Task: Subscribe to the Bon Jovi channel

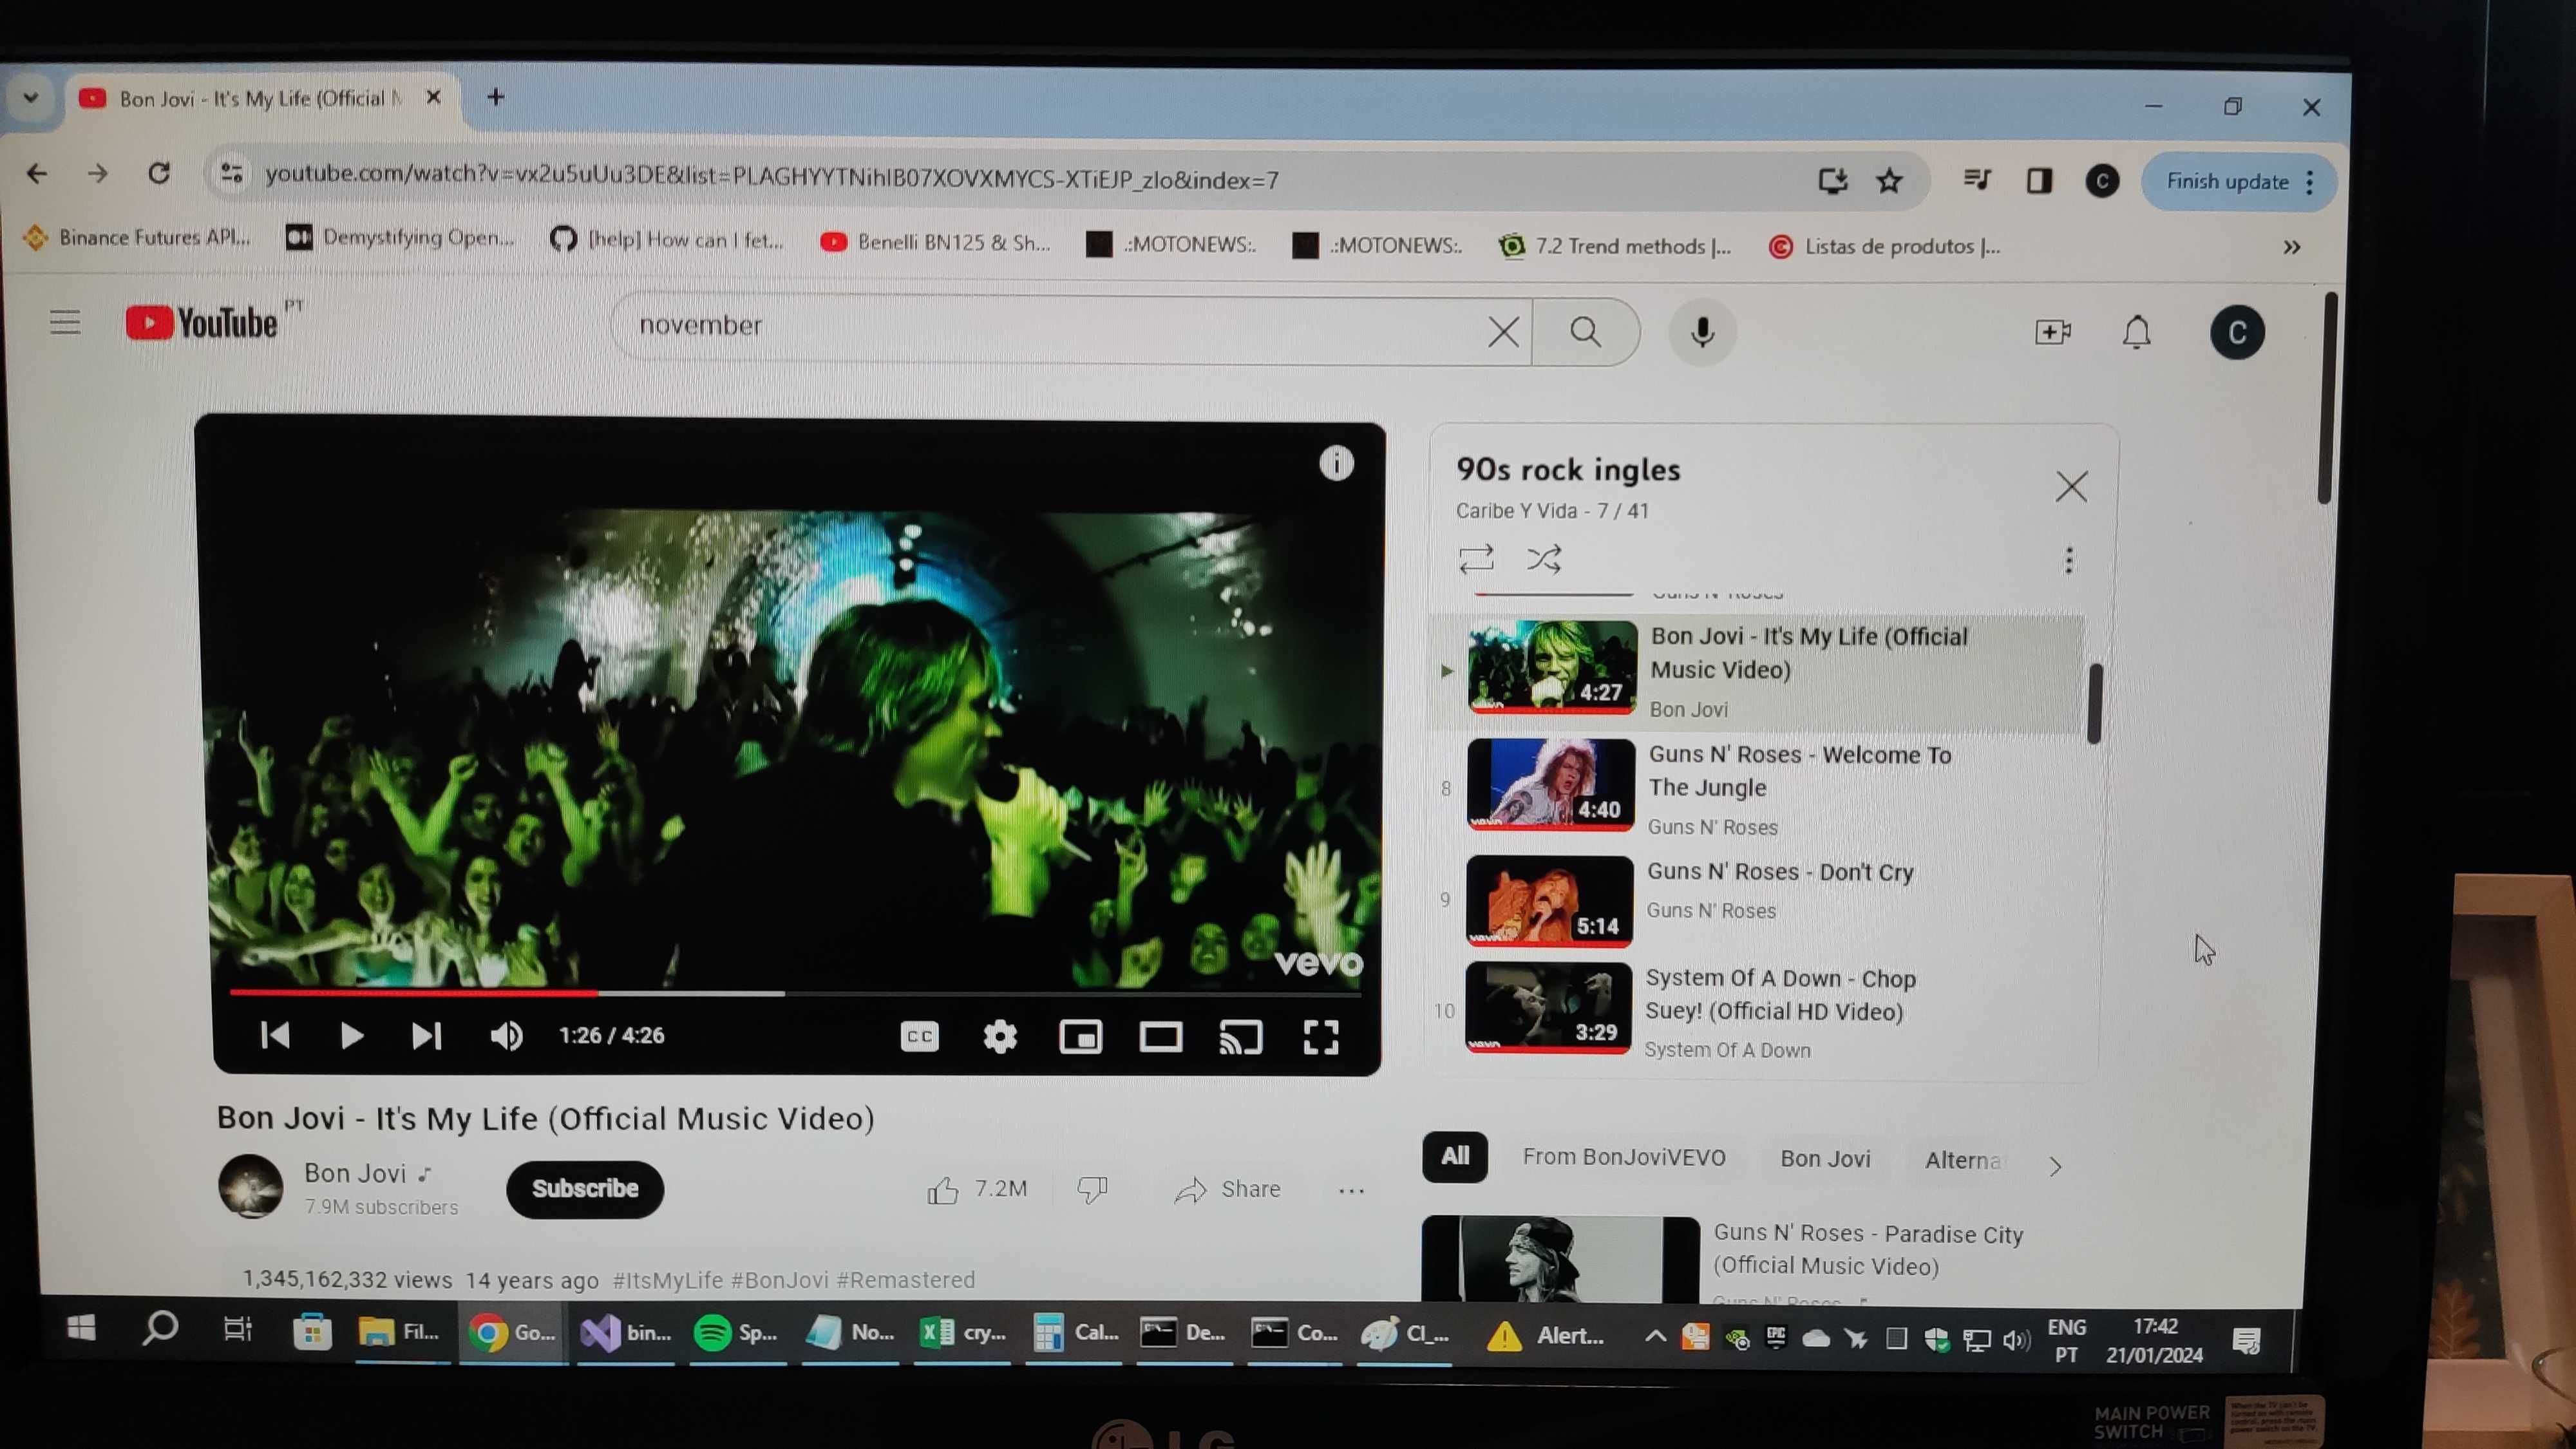Action: 585,1188
